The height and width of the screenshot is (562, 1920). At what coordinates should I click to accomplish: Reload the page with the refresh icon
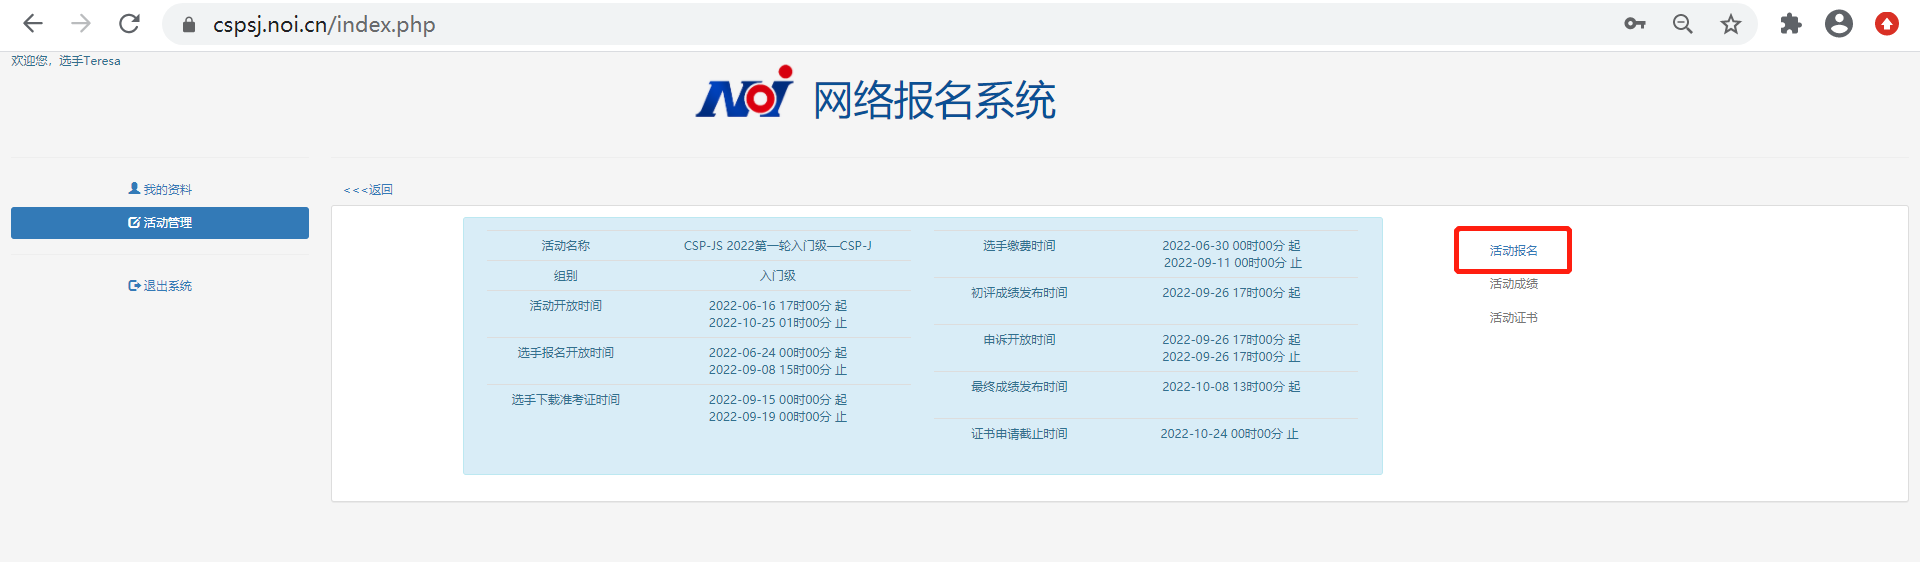pos(129,24)
